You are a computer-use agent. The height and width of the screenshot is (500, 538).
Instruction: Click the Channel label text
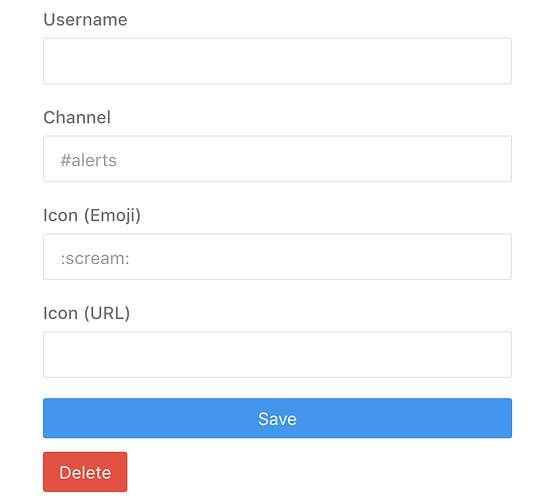coord(77,117)
